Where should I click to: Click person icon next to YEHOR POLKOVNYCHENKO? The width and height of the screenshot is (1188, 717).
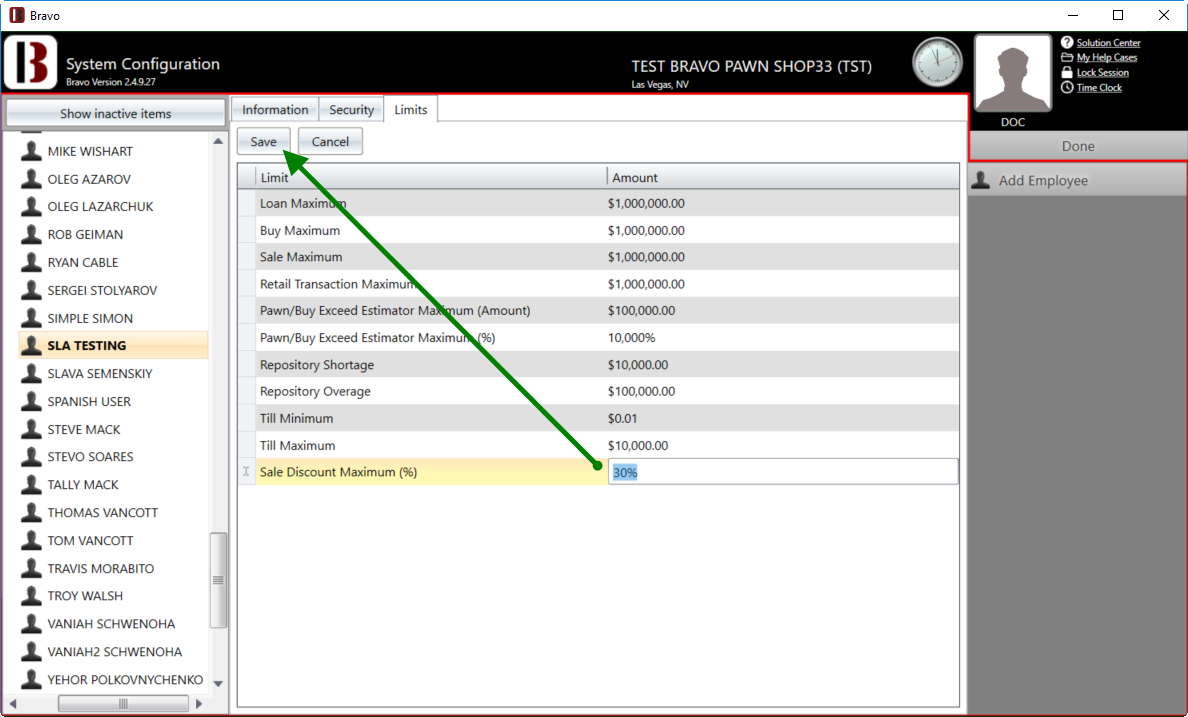[x=31, y=679]
